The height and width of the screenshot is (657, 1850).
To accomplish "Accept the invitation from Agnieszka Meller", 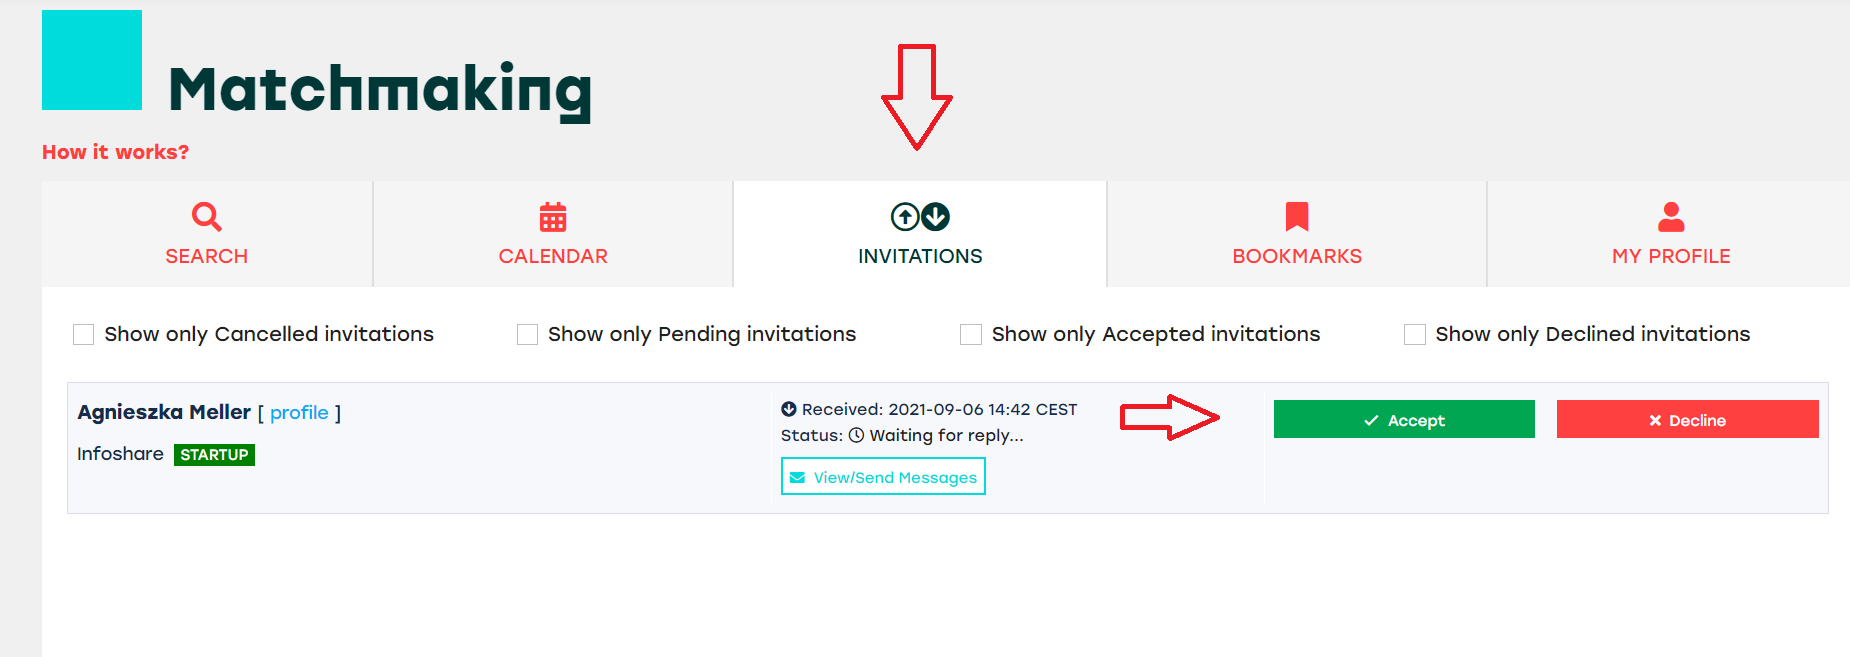I will click(1404, 419).
